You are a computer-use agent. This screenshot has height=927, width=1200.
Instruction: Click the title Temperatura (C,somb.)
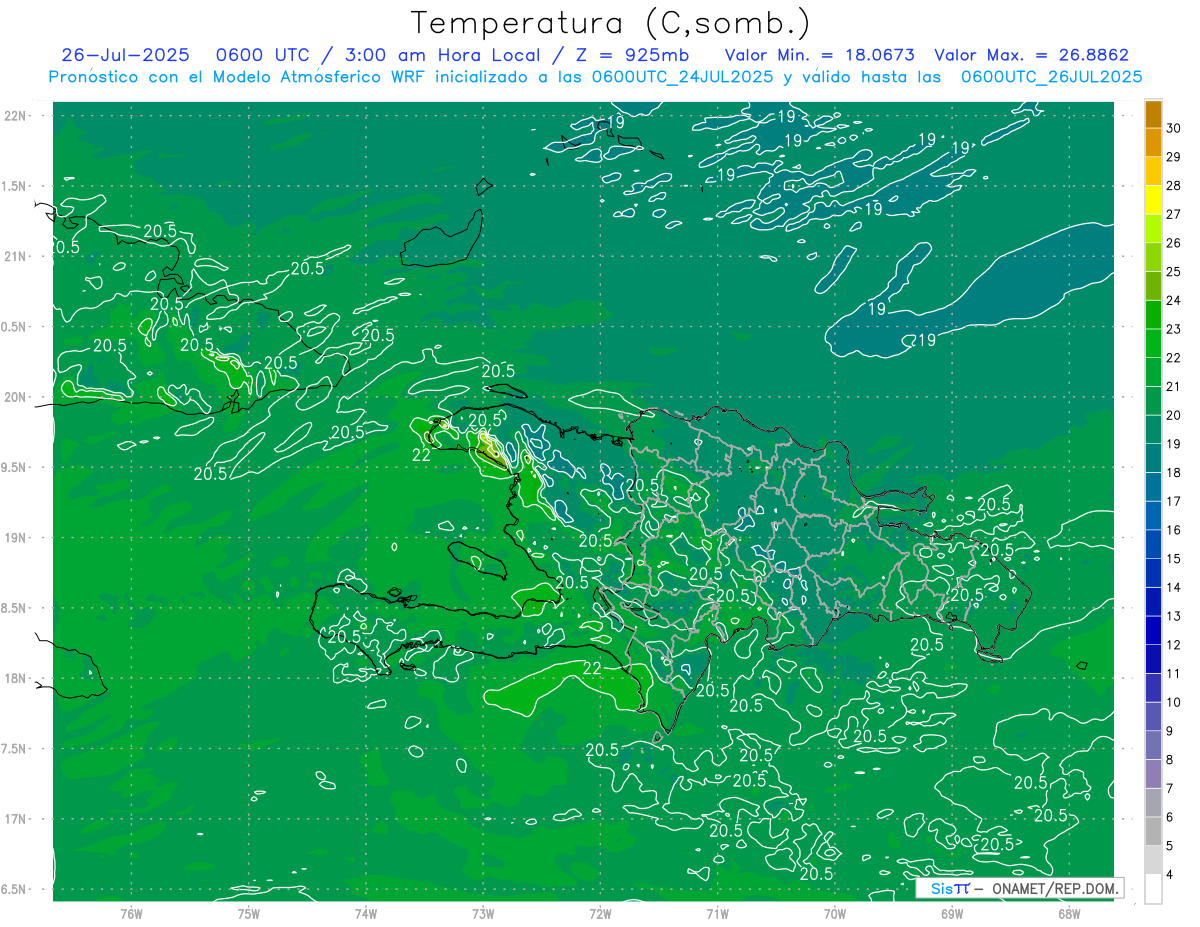(x=610, y=24)
